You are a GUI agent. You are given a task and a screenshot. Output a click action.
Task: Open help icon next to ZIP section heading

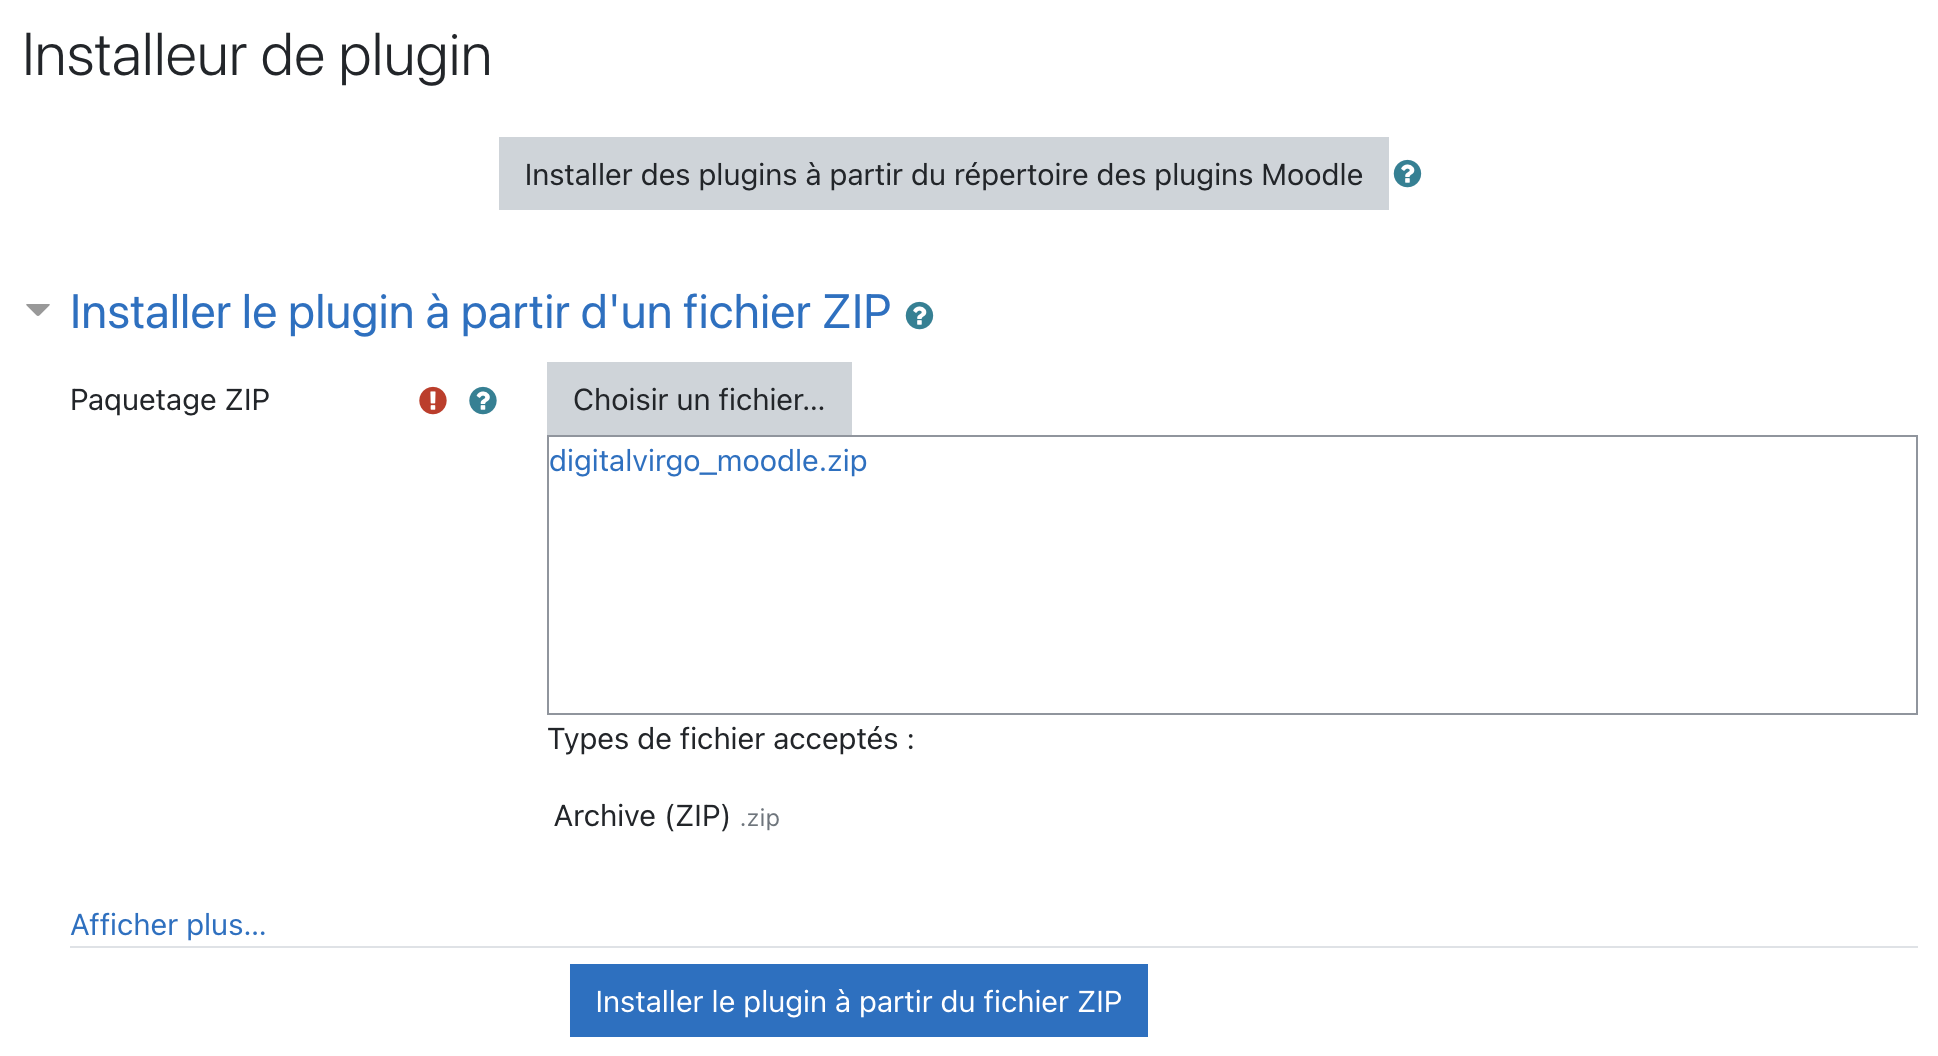coord(919,316)
